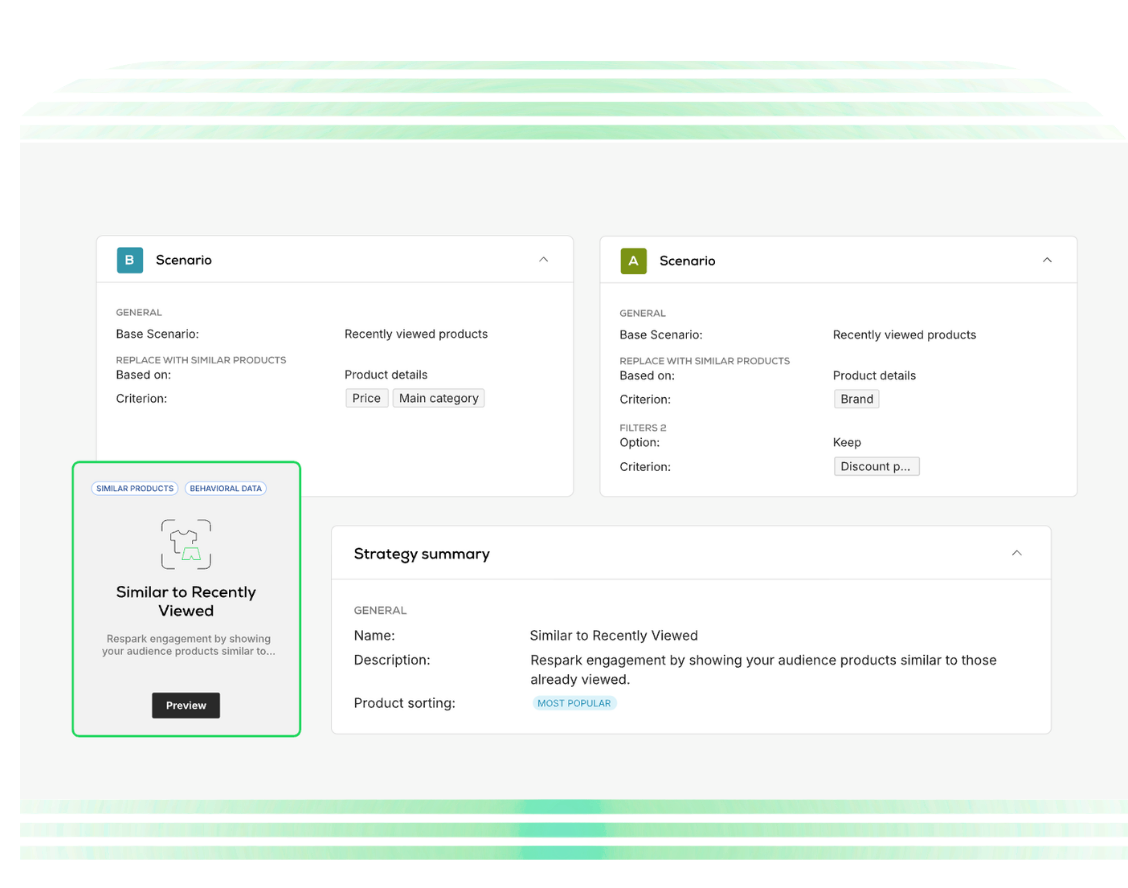The width and height of the screenshot is (1128, 888).
Task: Click the truncated card description text
Action: pos(188,645)
